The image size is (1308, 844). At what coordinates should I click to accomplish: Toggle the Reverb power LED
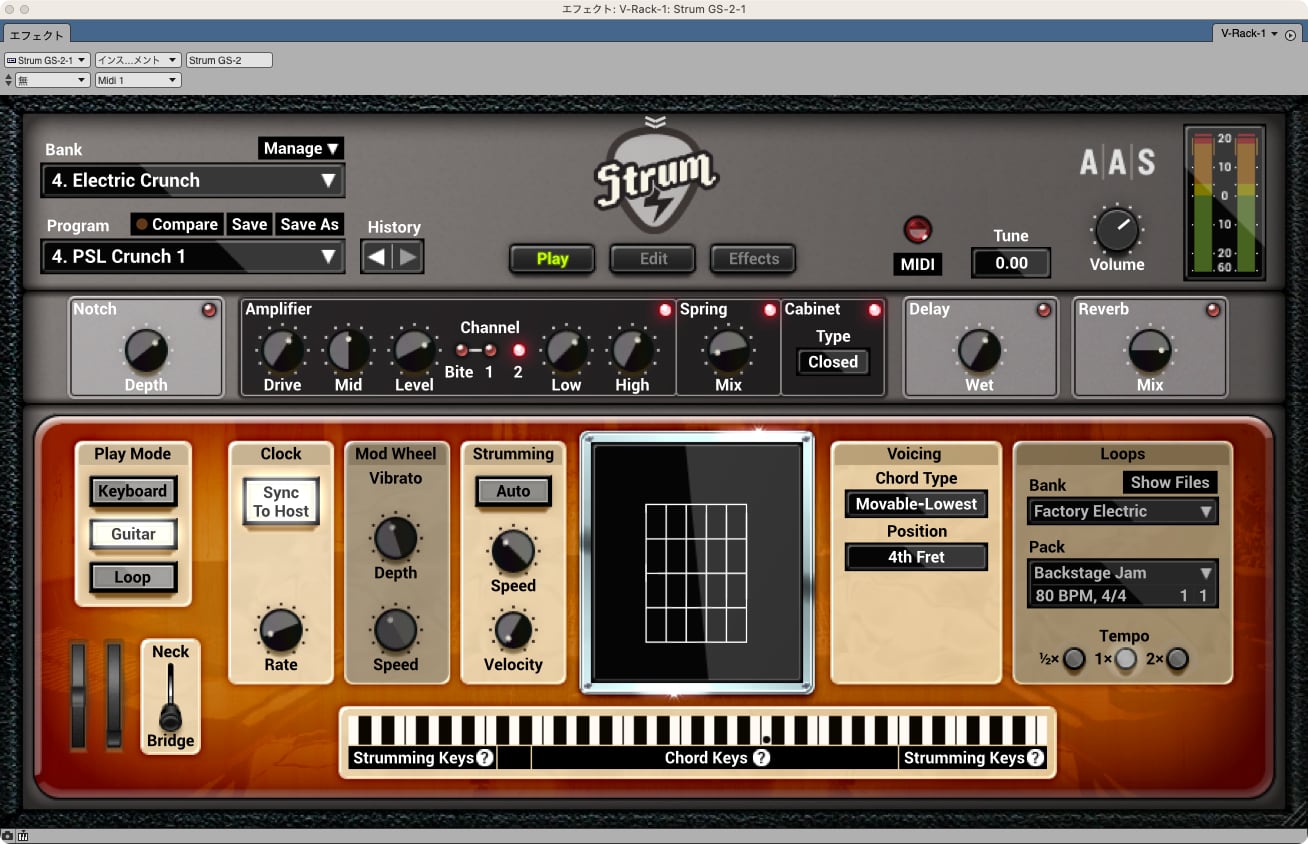pos(1213,310)
